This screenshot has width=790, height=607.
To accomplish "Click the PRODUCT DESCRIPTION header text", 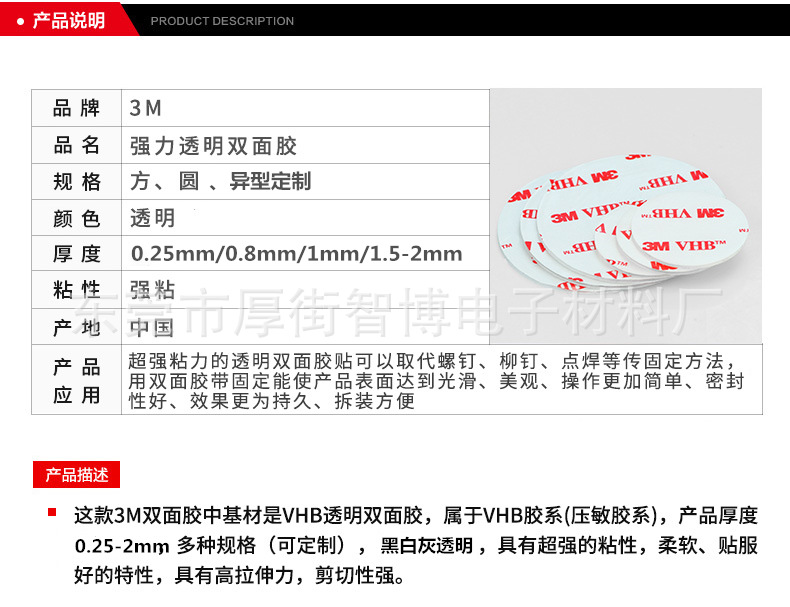I will point(222,21).
